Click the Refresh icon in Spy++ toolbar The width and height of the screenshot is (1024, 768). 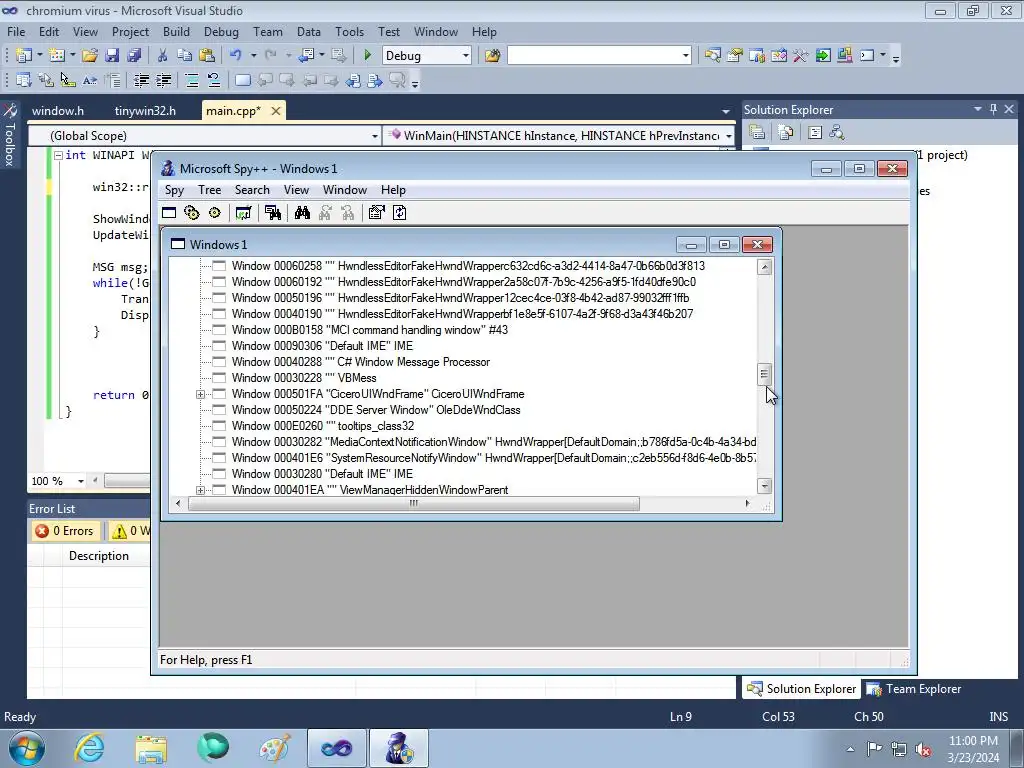pyautogui.click(x=399, y=213)
